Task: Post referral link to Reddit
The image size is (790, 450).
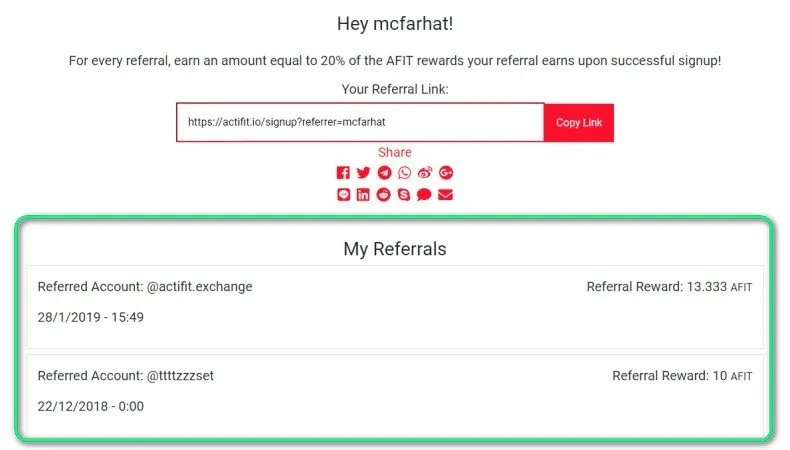Action: [x=384, y=194]
